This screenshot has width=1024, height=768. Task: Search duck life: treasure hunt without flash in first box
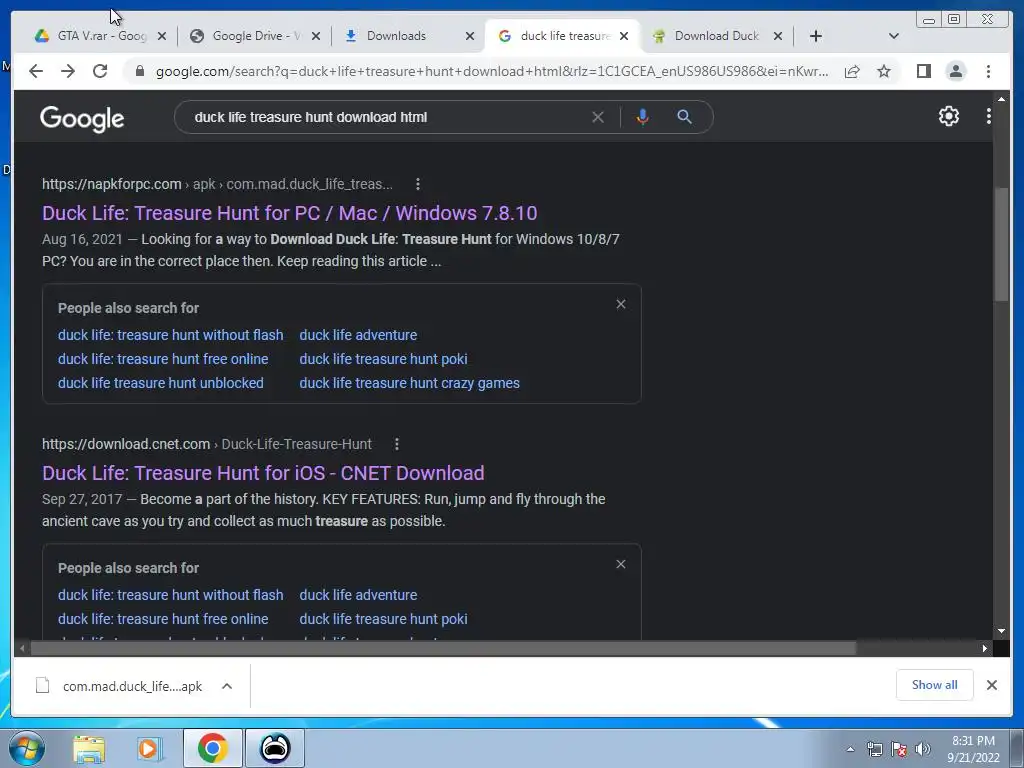click(170, 335)
